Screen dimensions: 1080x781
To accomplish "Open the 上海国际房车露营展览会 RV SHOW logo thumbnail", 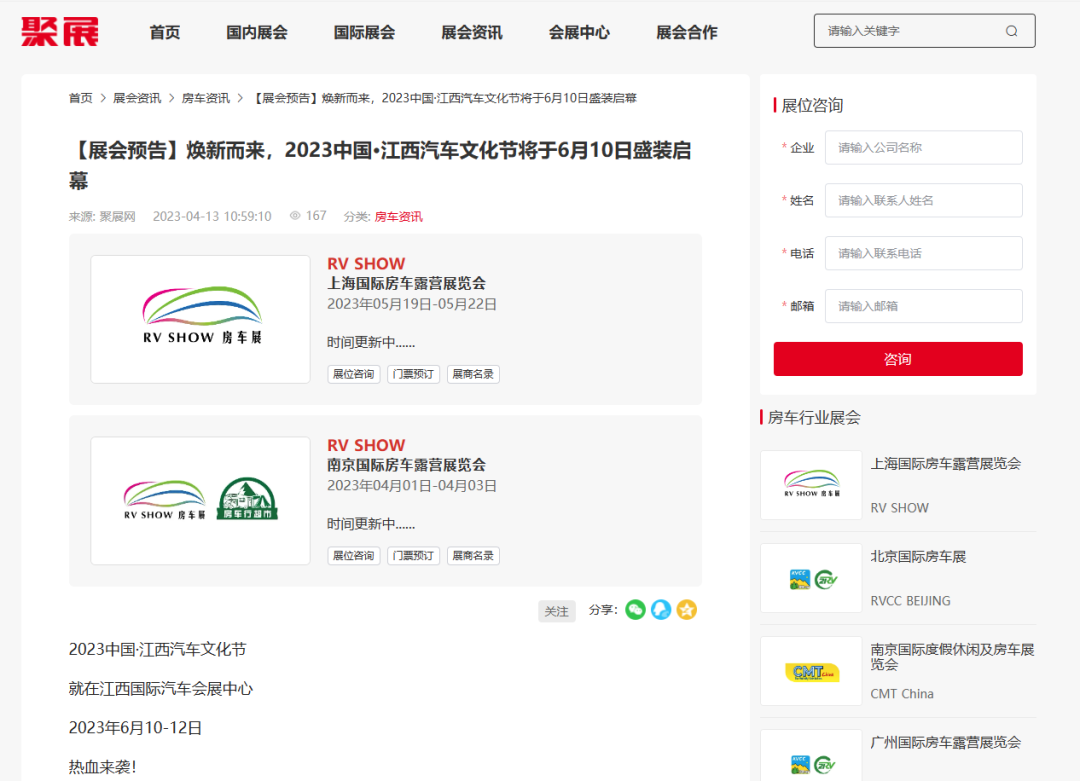I will 200,320.
